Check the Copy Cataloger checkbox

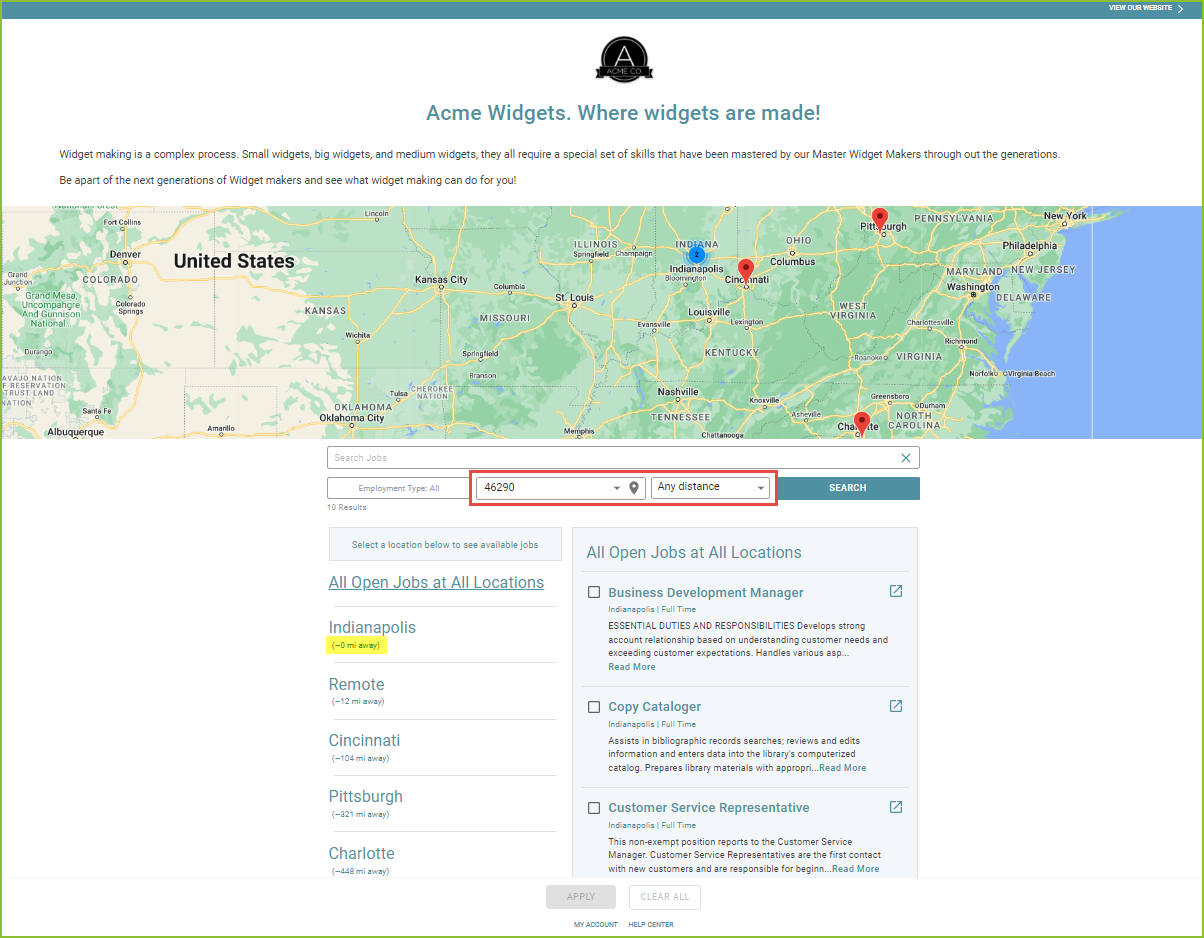click(x=594, y=707)
